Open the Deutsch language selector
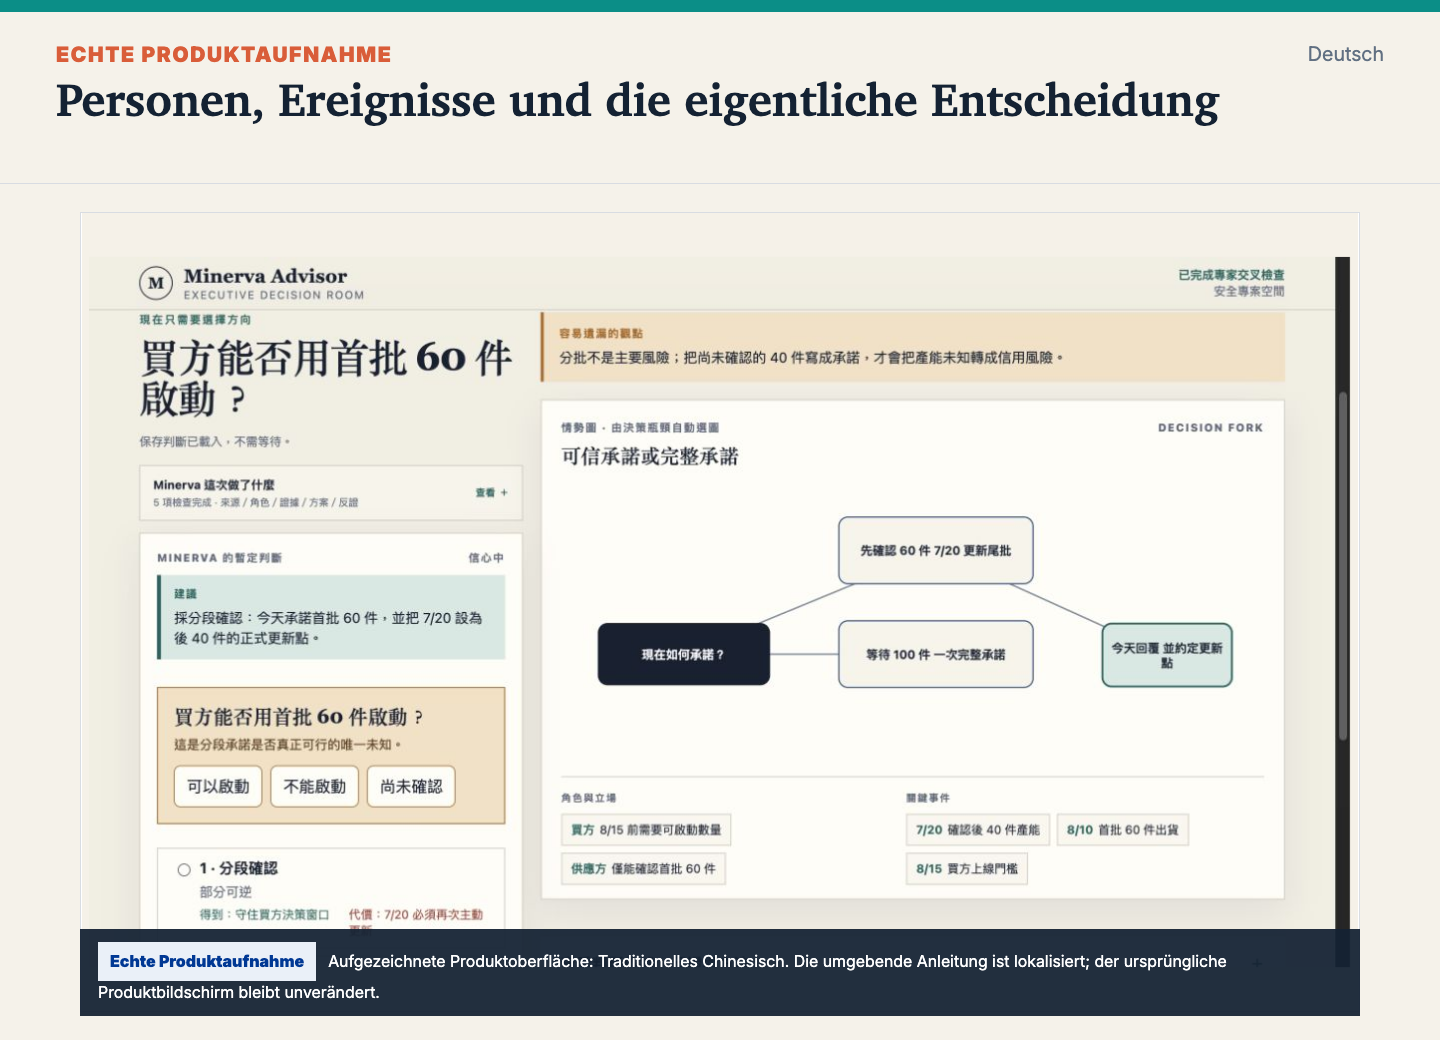This screenshot has height=1040, width=1440. [1345, 54]
